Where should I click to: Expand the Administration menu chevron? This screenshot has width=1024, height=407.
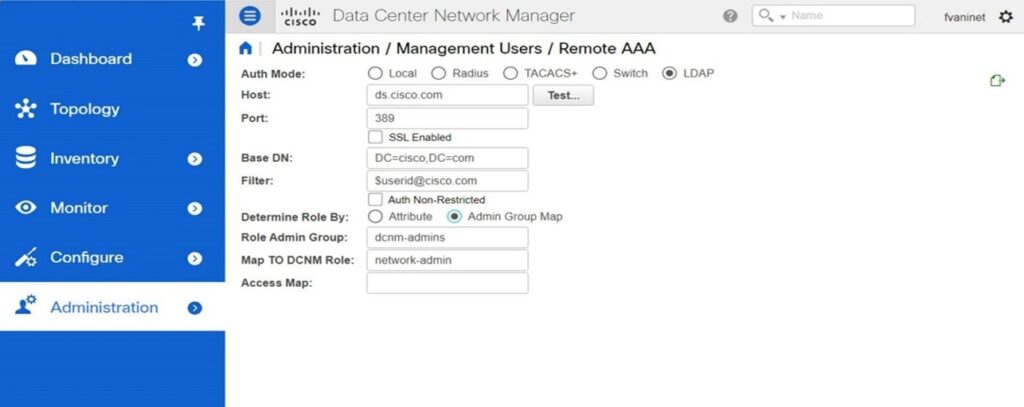(195, 308)
